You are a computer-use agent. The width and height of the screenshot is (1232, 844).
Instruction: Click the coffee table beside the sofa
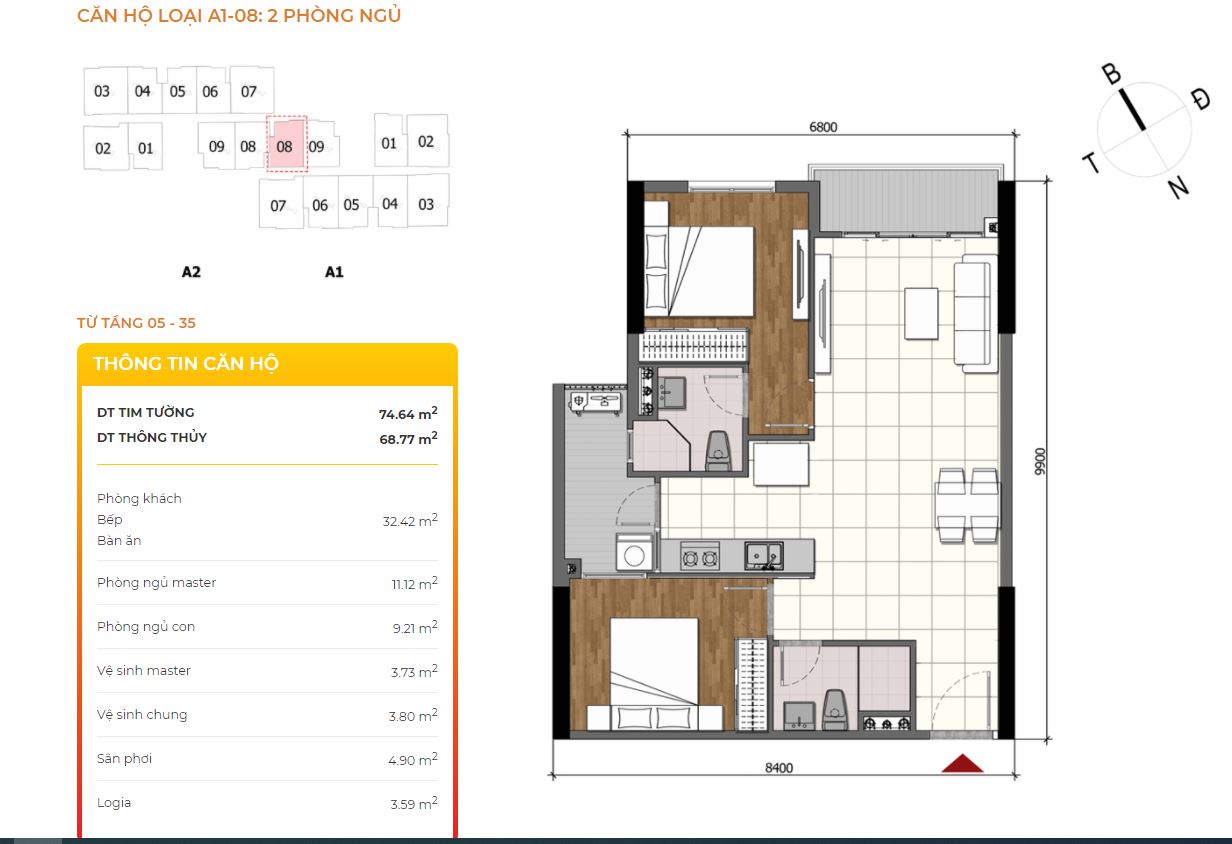point(921,314)
